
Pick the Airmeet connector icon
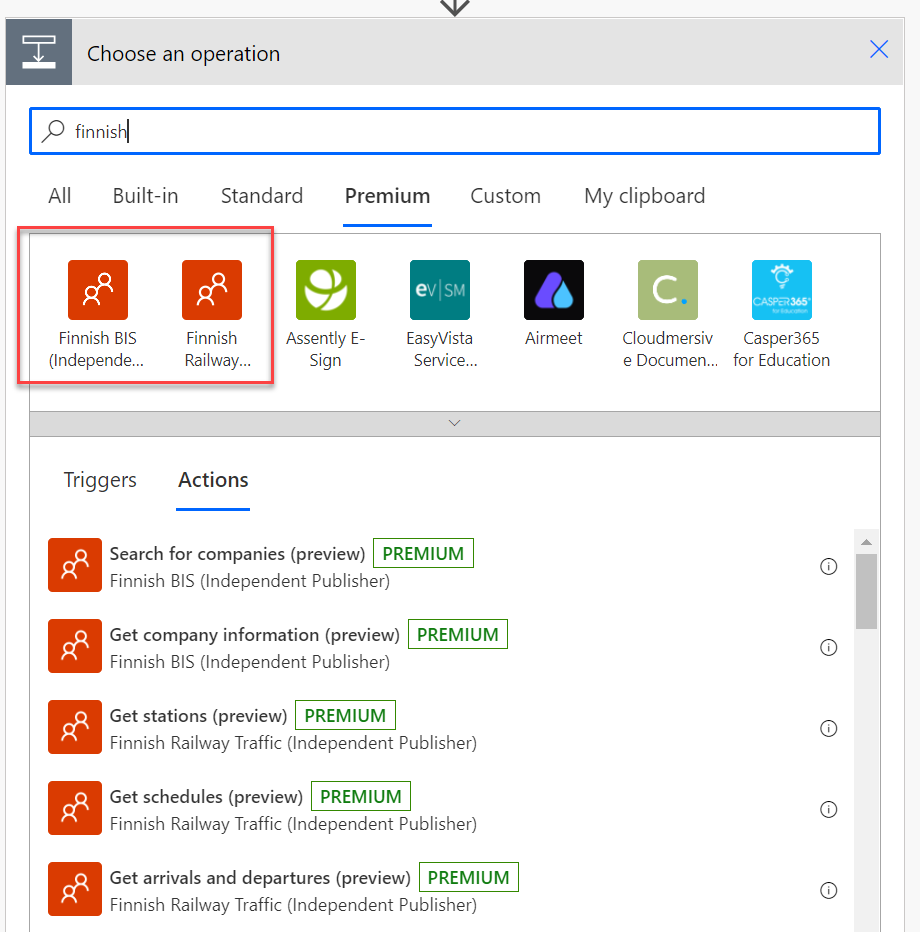553,290
